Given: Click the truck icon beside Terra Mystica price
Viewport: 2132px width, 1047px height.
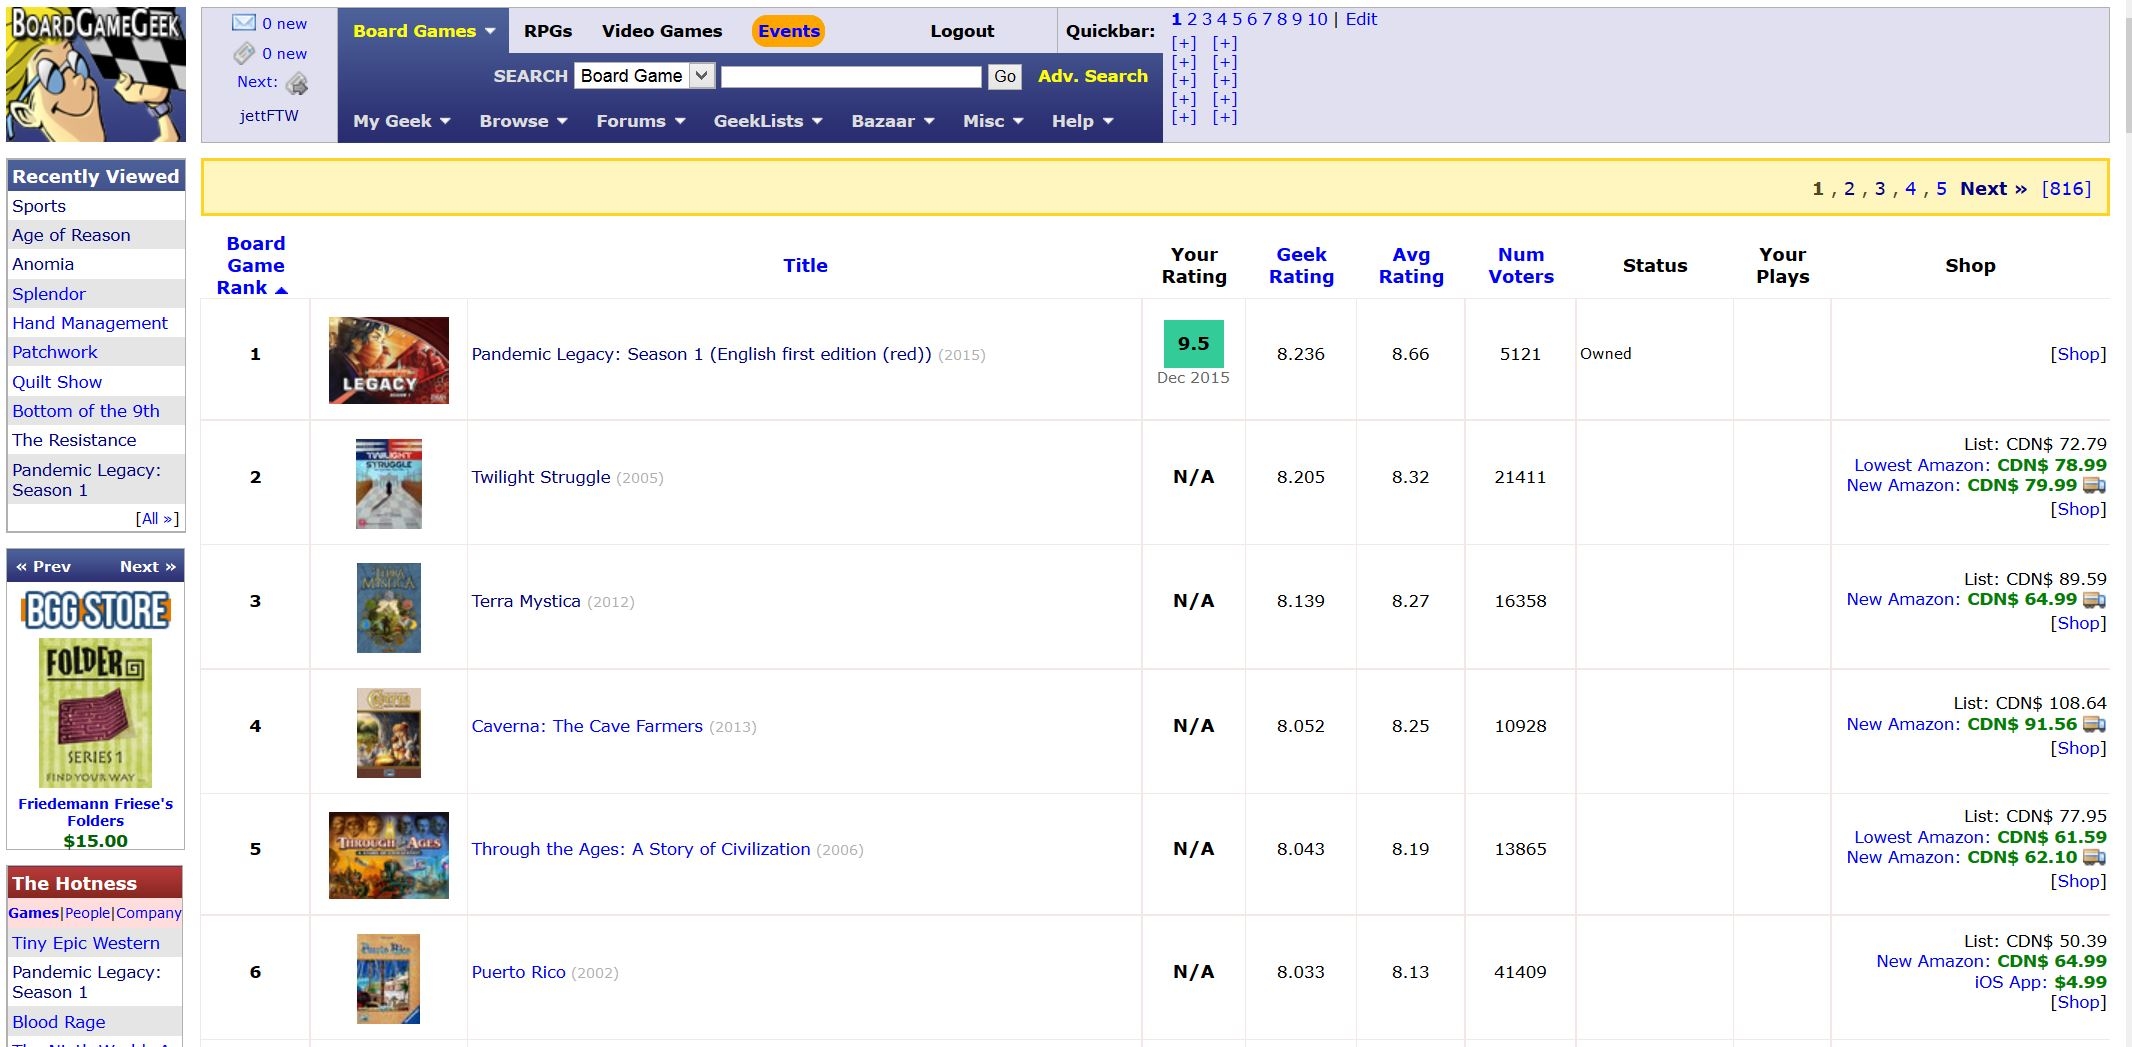Looking at the screenshot, I should [x=2094, y=600].
